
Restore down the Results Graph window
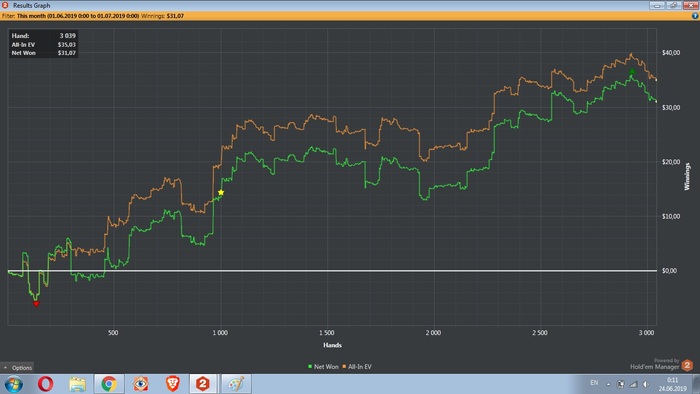point(674,5)
